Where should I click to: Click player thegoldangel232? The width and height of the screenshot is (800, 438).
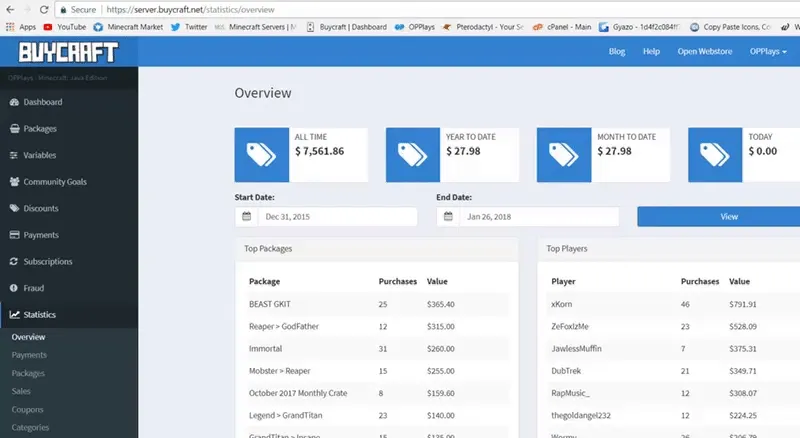coord(581,416)
